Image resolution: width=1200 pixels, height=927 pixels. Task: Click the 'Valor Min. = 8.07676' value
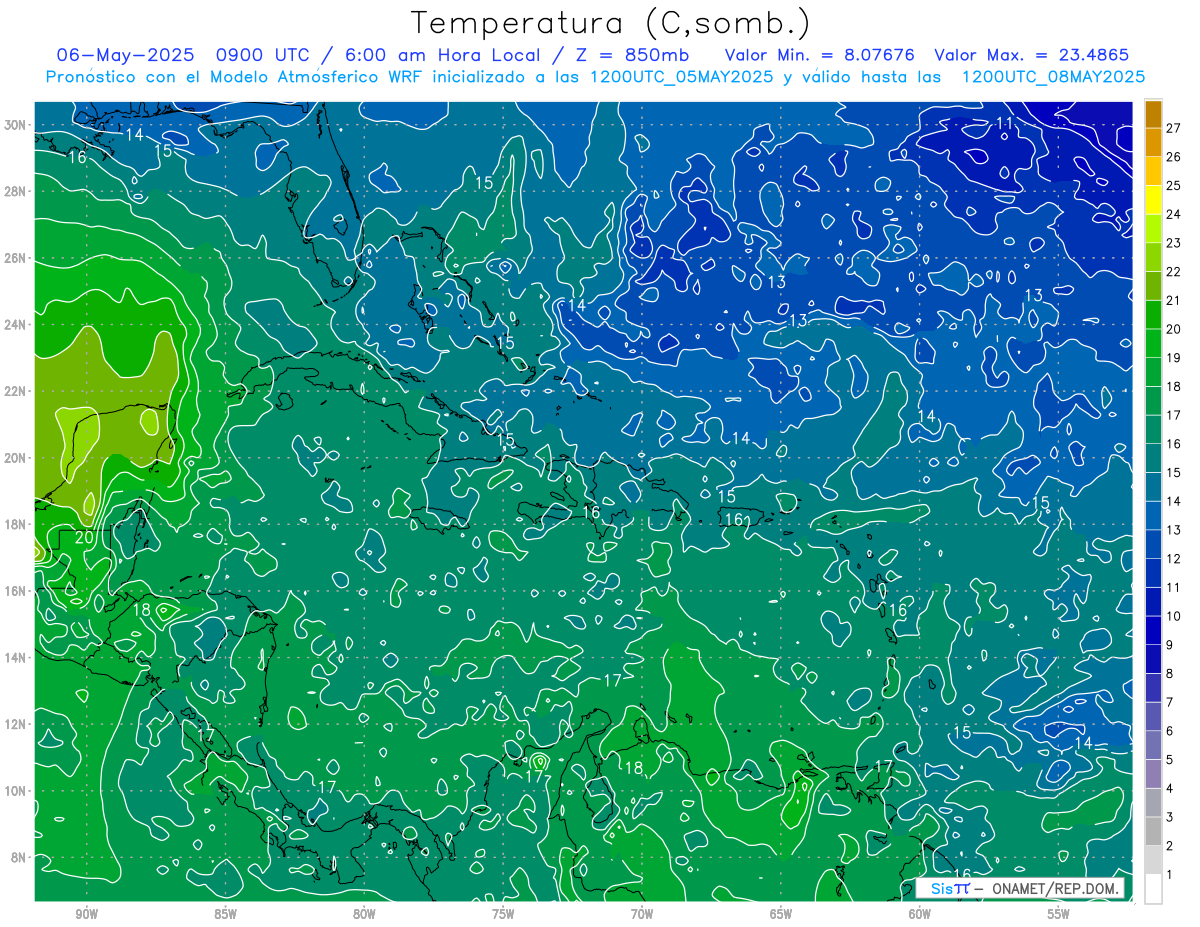820,55
